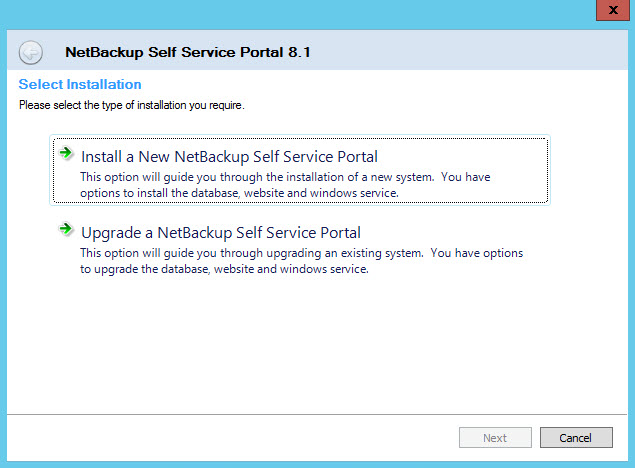Click 'to upgrade the database, website' text line

225,268
